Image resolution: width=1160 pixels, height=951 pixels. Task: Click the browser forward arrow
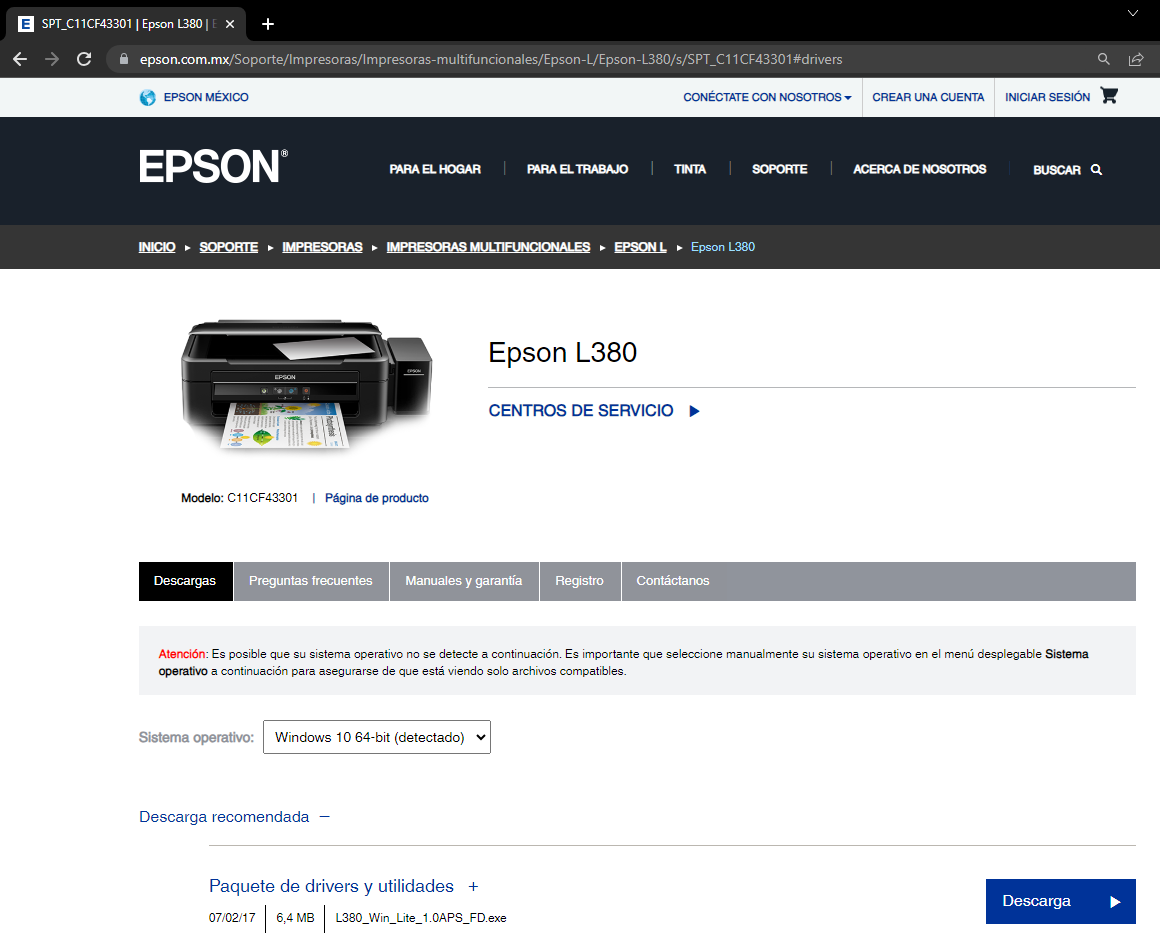52,59
